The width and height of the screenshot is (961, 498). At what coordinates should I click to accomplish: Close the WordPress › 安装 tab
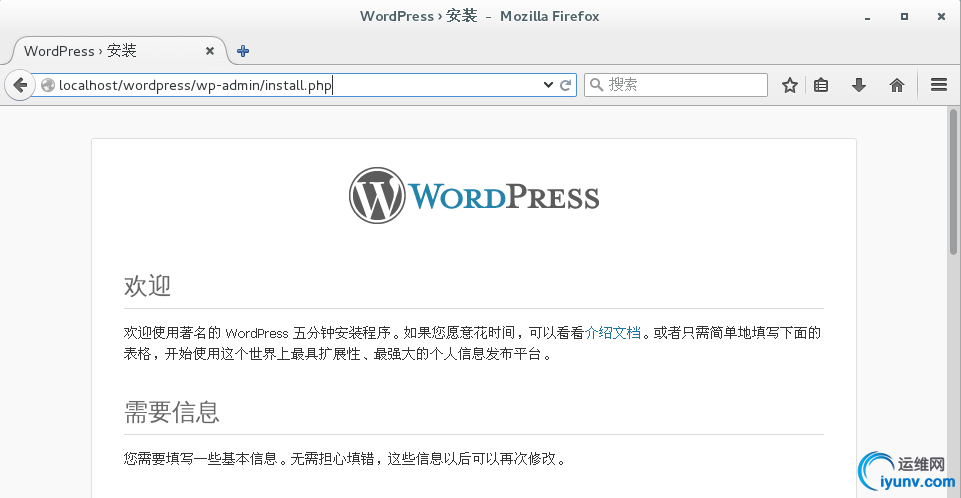pos(210,51)
